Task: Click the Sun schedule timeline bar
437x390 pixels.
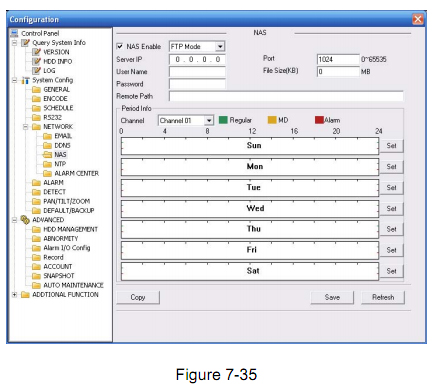Action: pyautogui.click(x=250, y=146)
